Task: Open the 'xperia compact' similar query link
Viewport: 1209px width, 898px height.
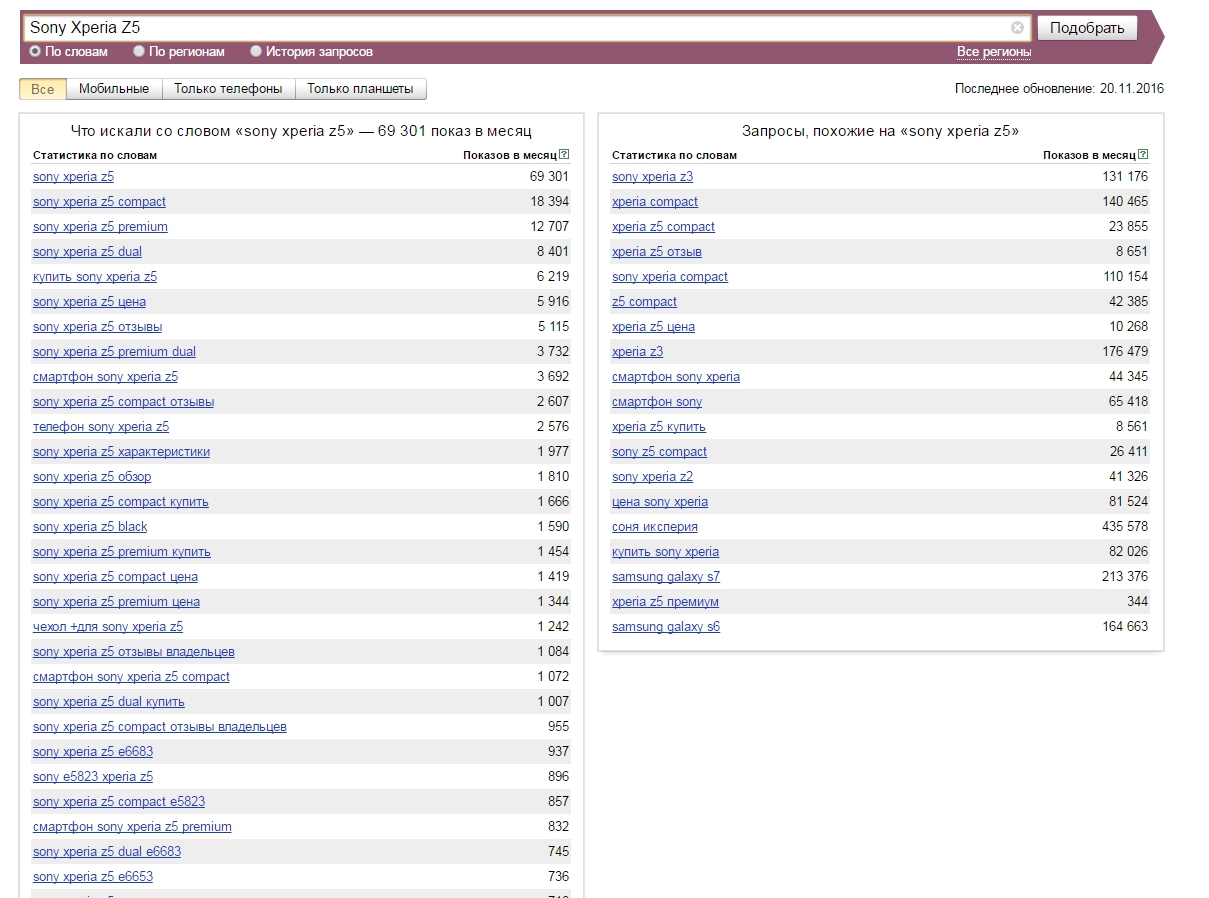Action: pos(655,202)
